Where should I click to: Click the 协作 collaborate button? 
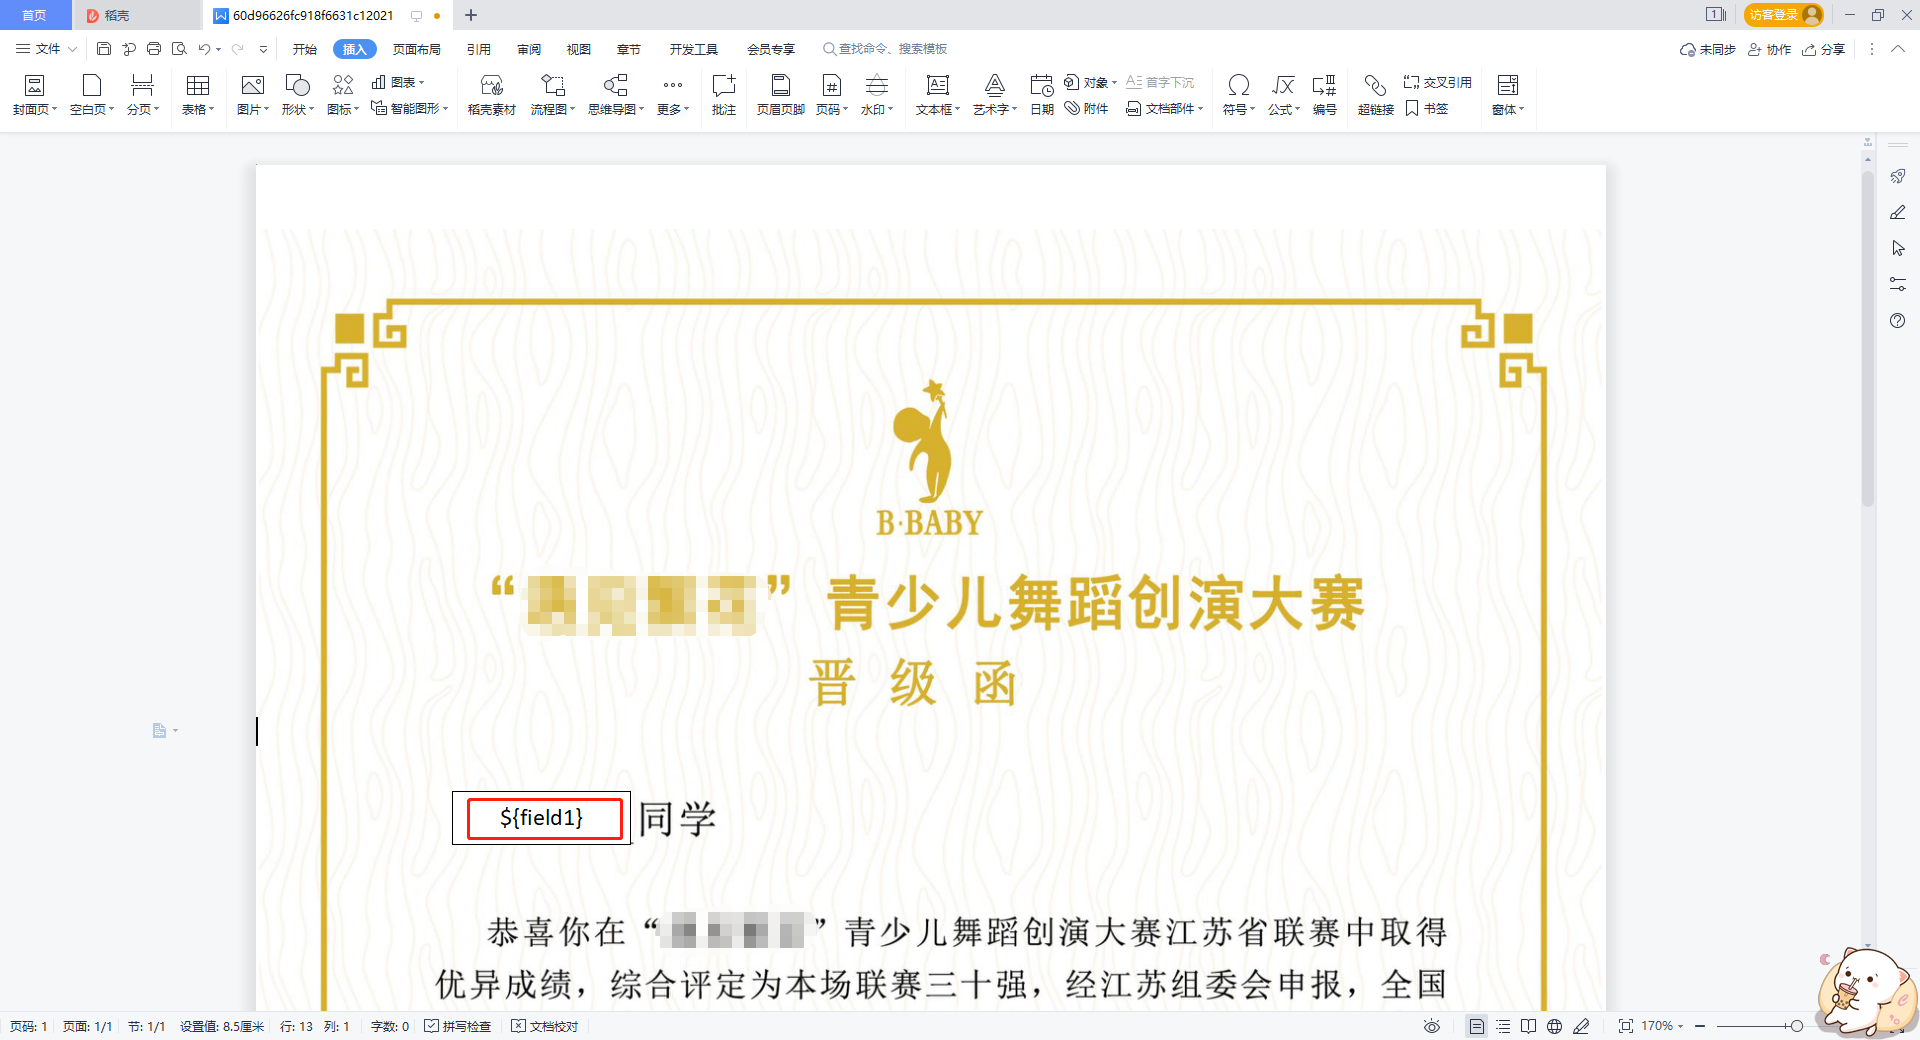tap(1770, 49)
